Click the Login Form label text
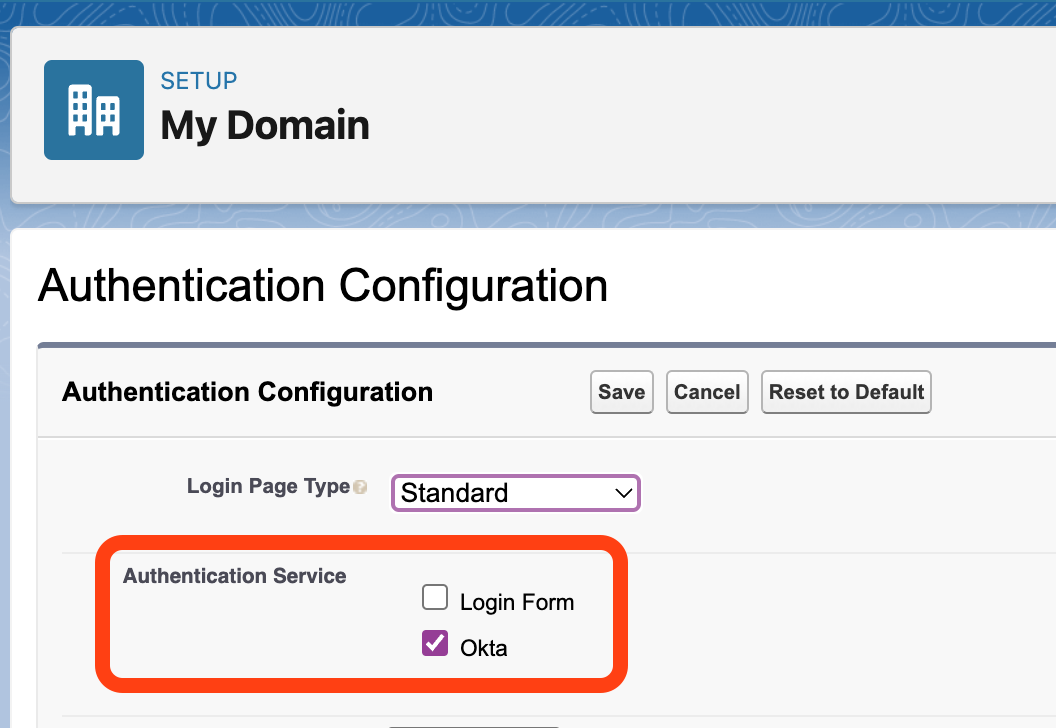Viewport: 1056px width, 728px height. [x=517, y=602]
